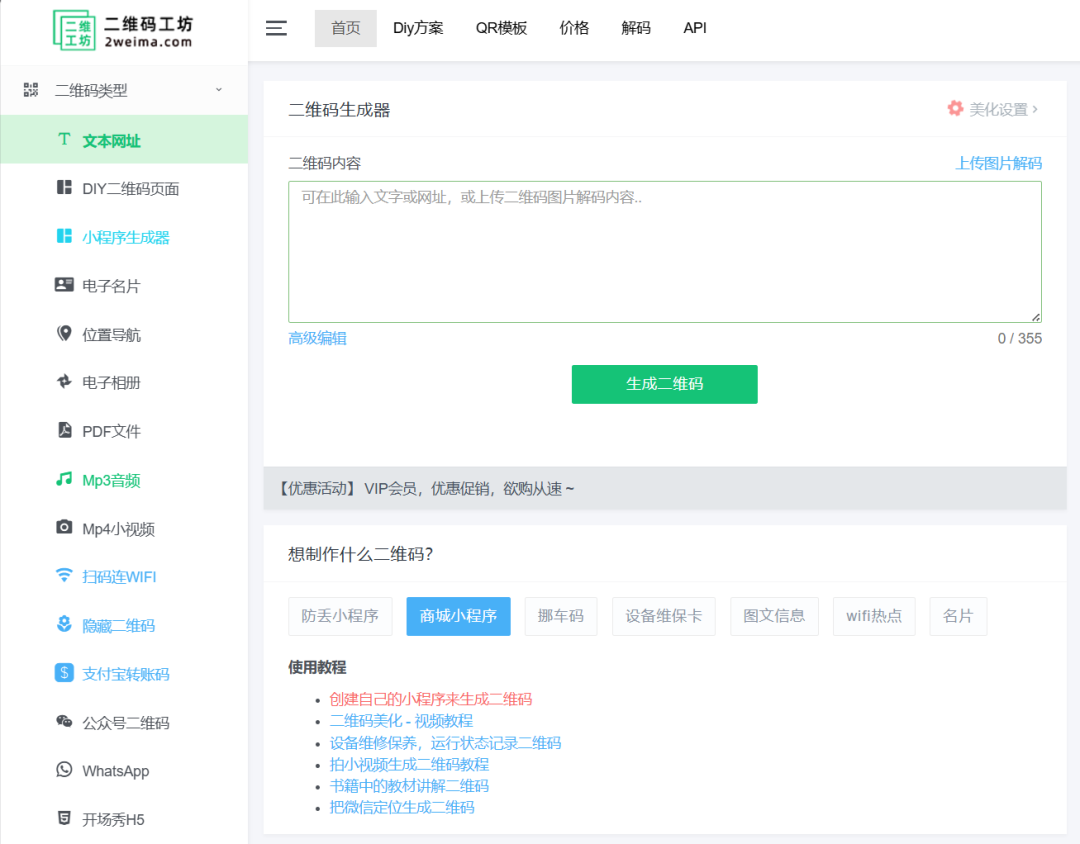Collapse the 二维码类型 sidebar section
The height and width of the screenshot is (844, 1080).
[218, 90]
